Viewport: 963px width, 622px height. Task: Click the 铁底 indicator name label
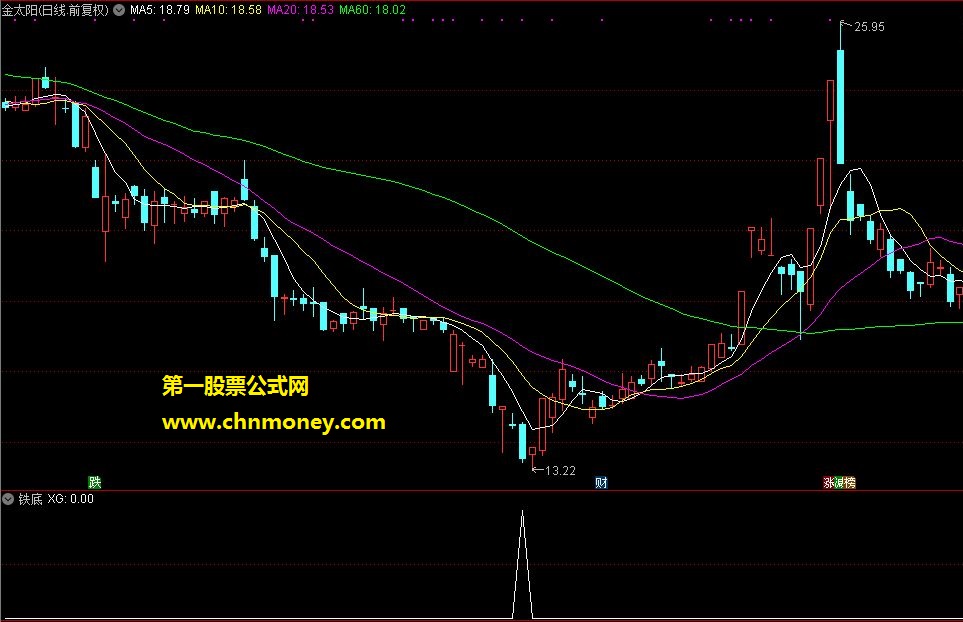pyautogui.click(x=30, y=499)
